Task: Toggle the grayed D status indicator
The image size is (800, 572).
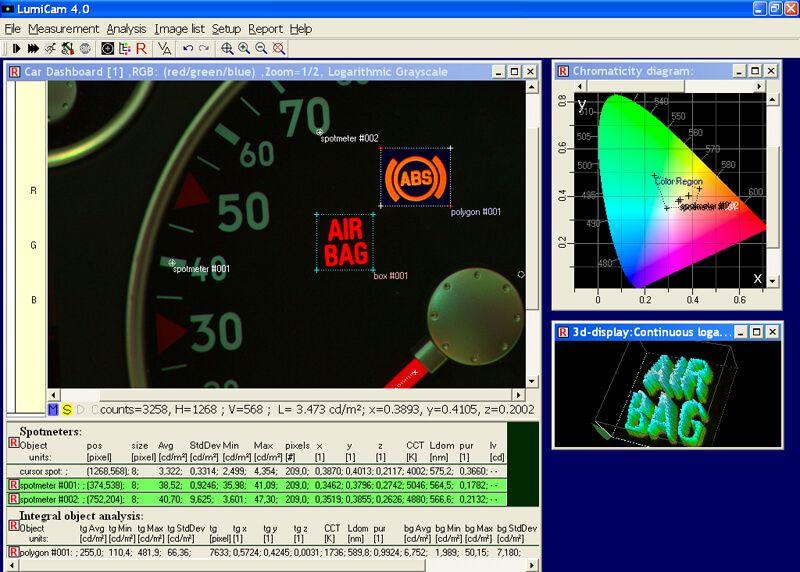Action: pos(81,409)
